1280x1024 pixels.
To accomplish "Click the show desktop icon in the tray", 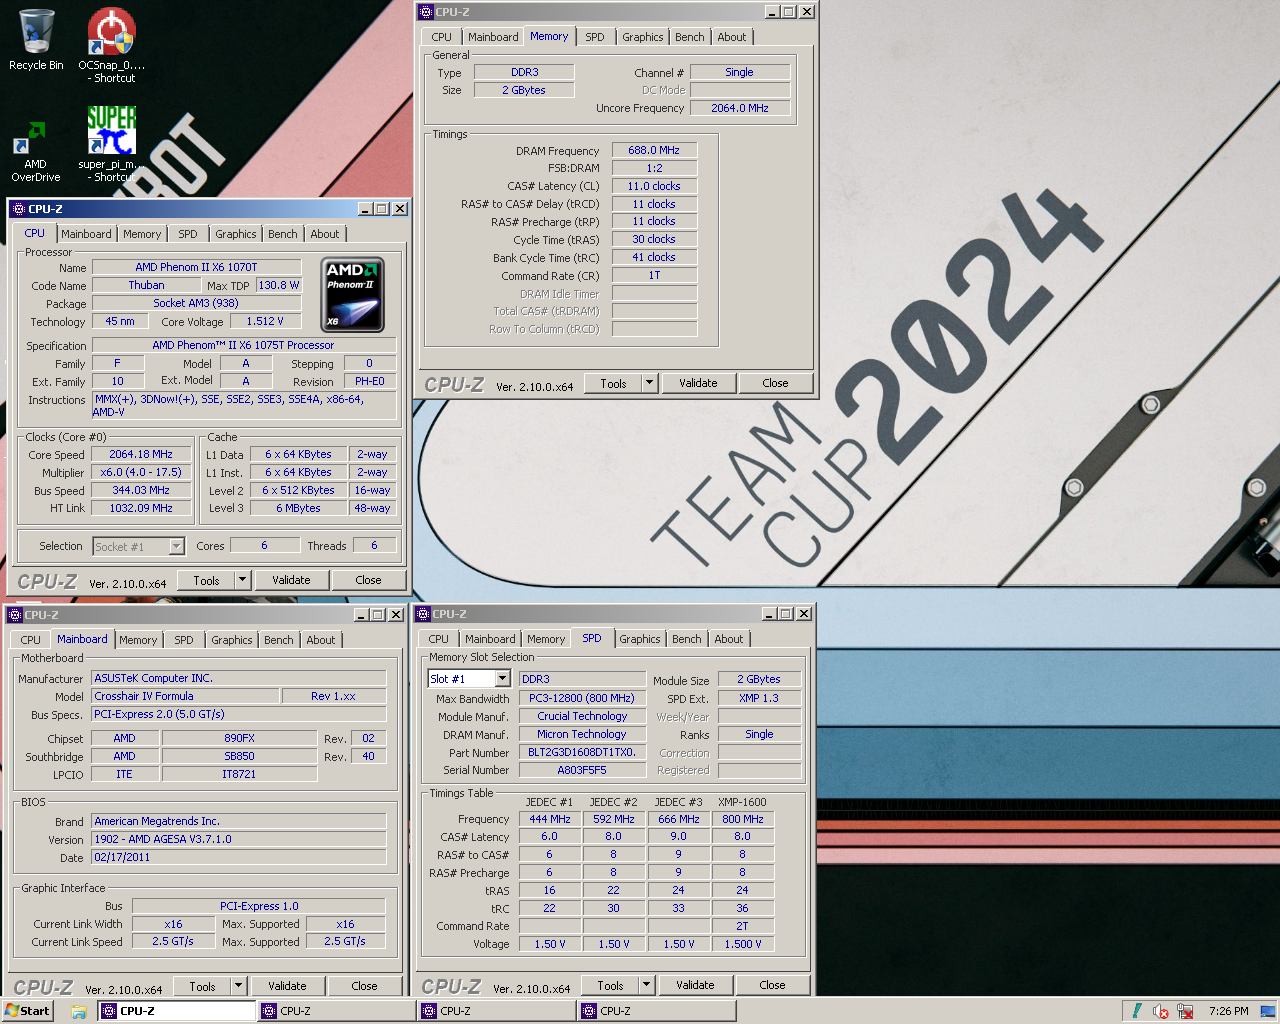I will (x=1267, y=1011).
